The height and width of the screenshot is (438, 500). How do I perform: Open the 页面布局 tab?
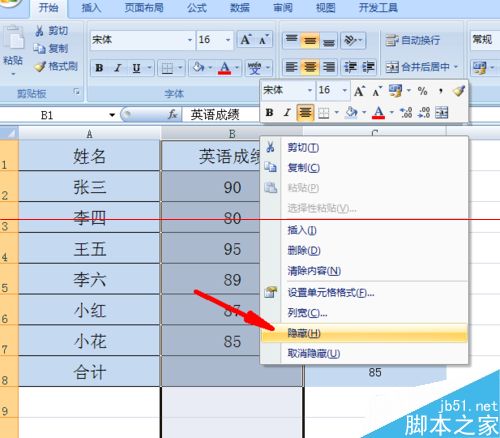pyautogui.click(x=144, y=7)
